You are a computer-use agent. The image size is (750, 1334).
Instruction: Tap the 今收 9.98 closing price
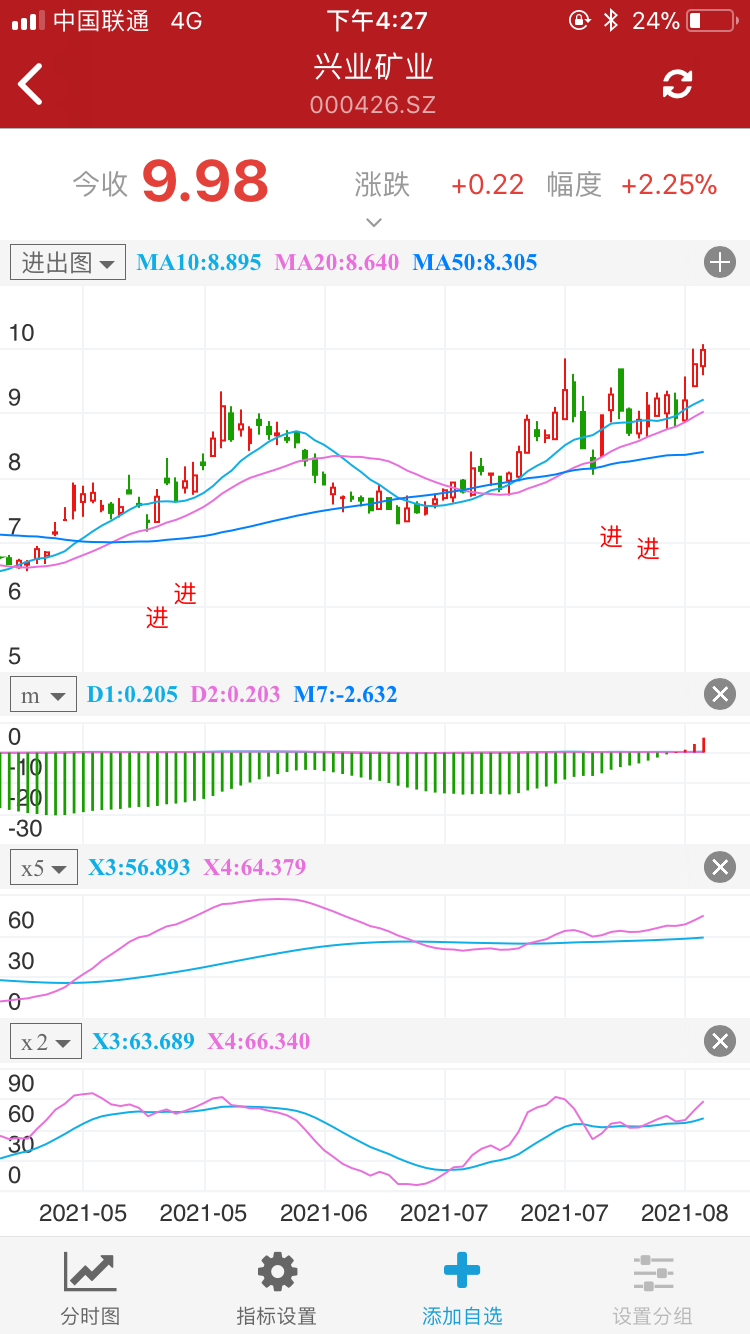point(205,182)
